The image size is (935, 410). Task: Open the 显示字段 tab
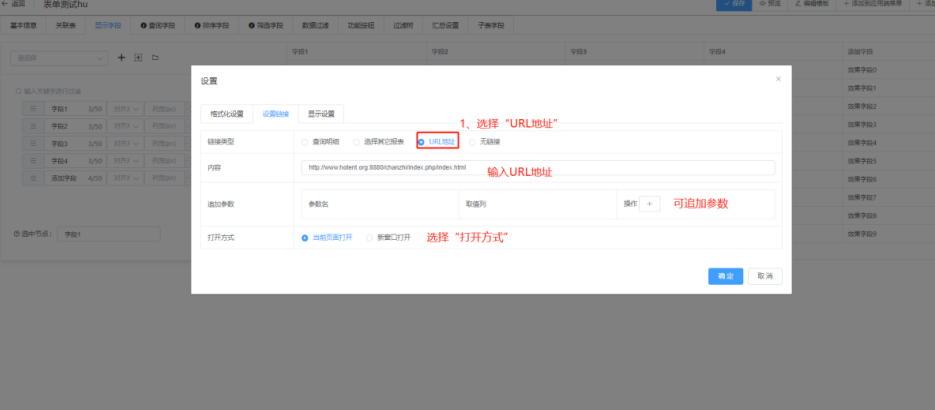tap(108, 26)
